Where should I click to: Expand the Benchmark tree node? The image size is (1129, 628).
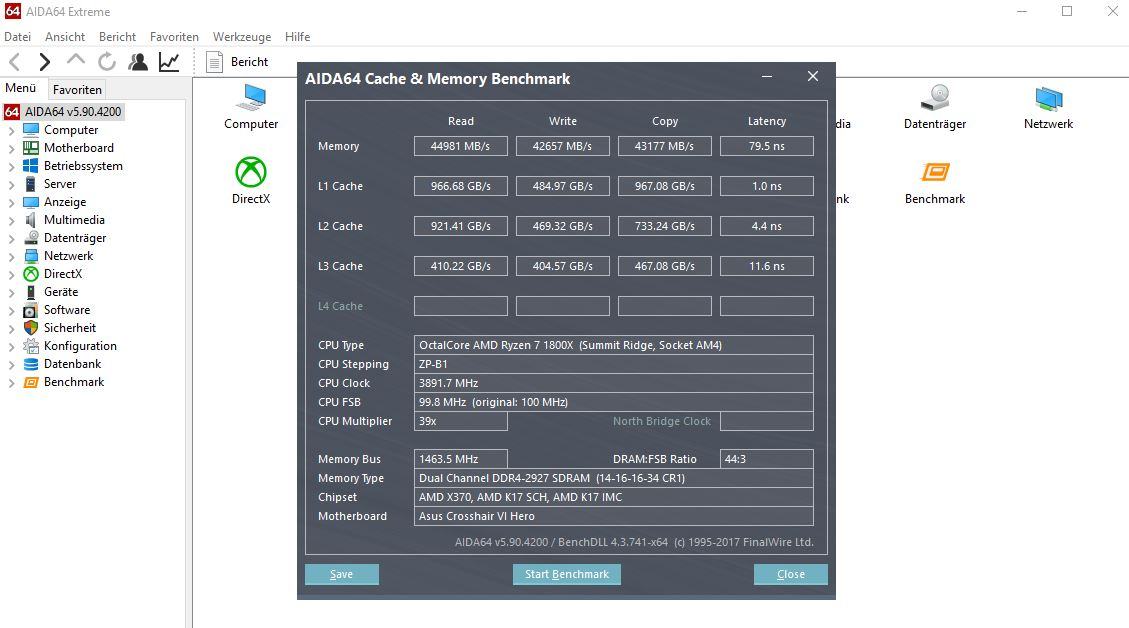coord(11,382)
